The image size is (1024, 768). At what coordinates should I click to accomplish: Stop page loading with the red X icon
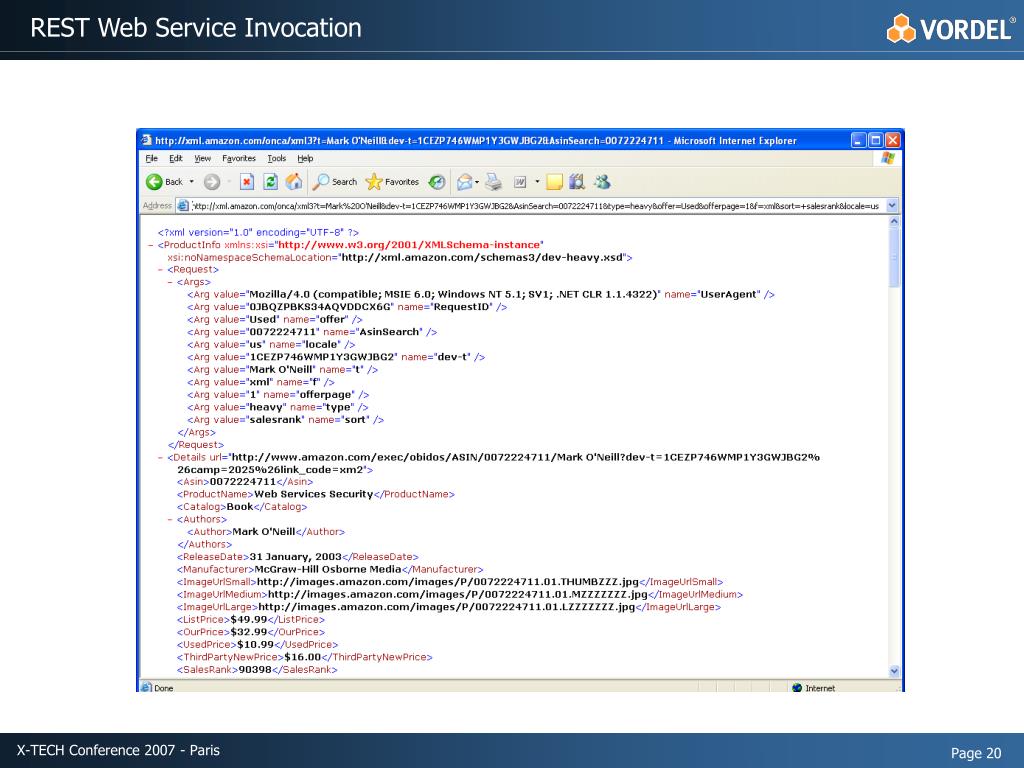point(247,182)
